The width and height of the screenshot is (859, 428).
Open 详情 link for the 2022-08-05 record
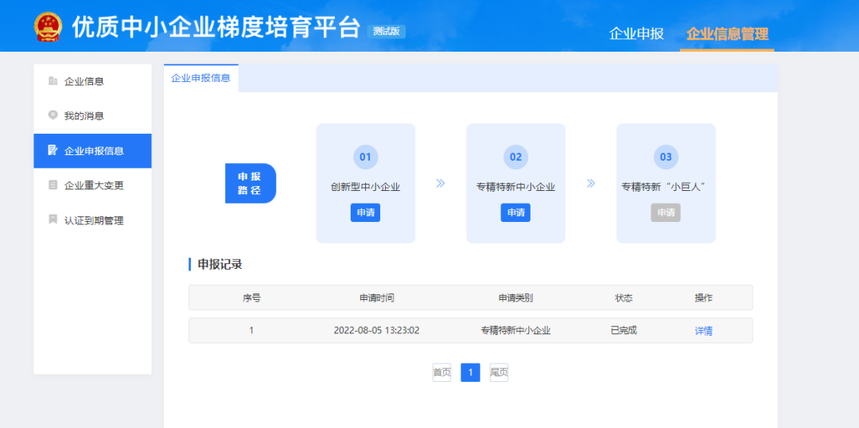(703, 331)
